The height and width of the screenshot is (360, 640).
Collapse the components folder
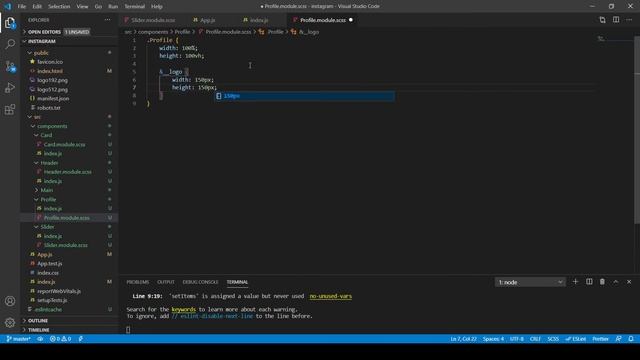pos(69,126)
